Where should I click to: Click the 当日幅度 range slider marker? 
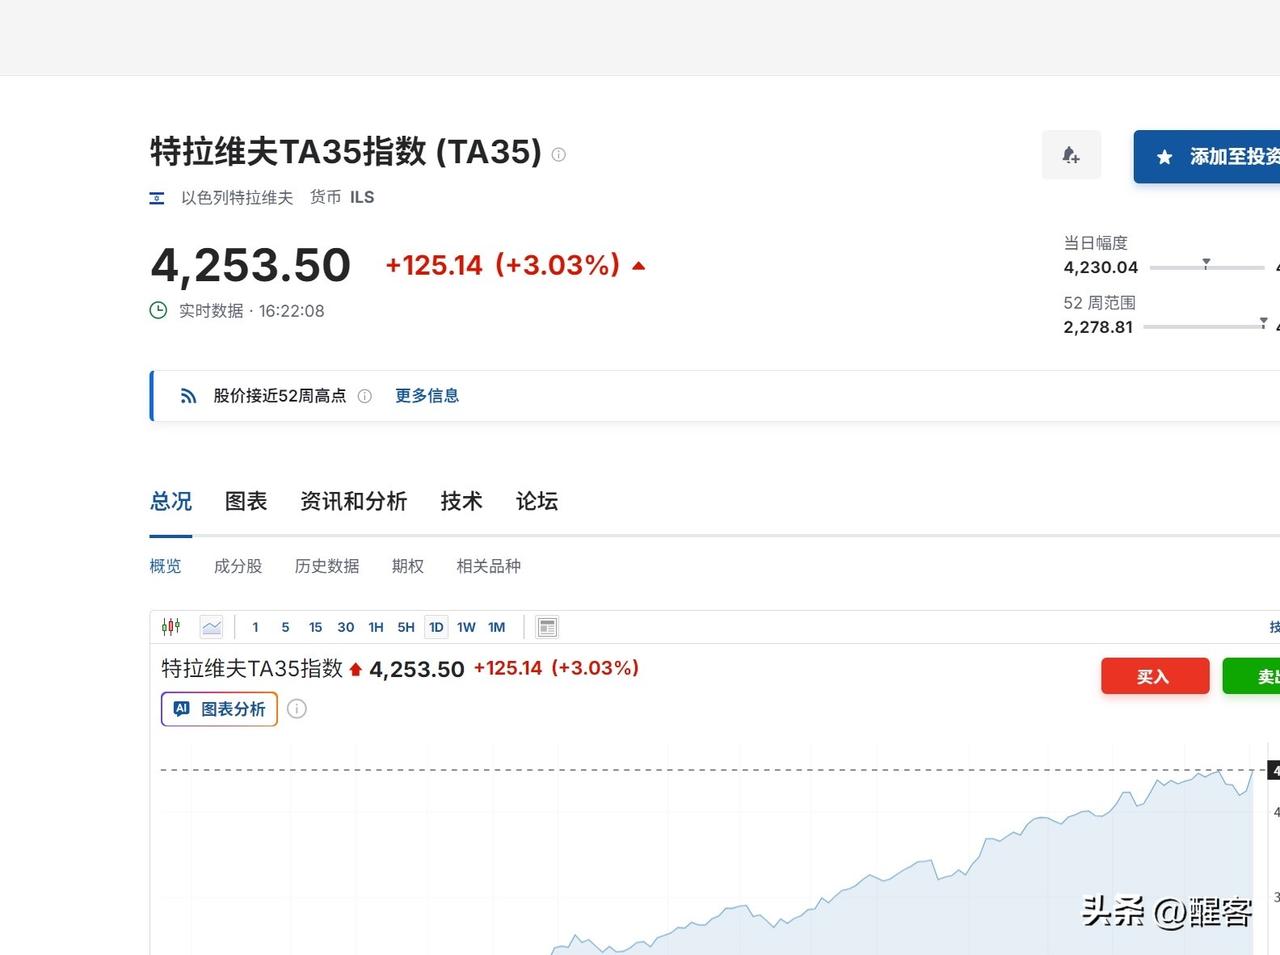pyautogui.click(x=1206, y=264)
